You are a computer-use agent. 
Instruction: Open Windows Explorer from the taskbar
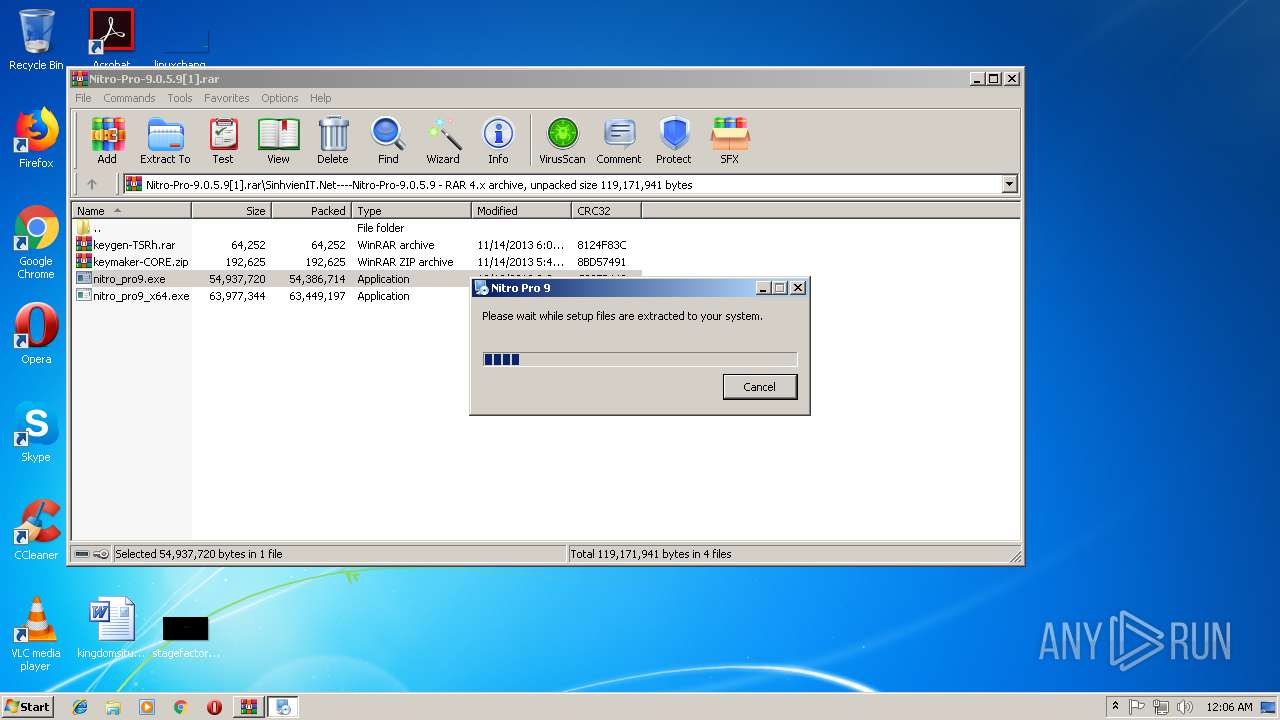[x=113, y=707]
